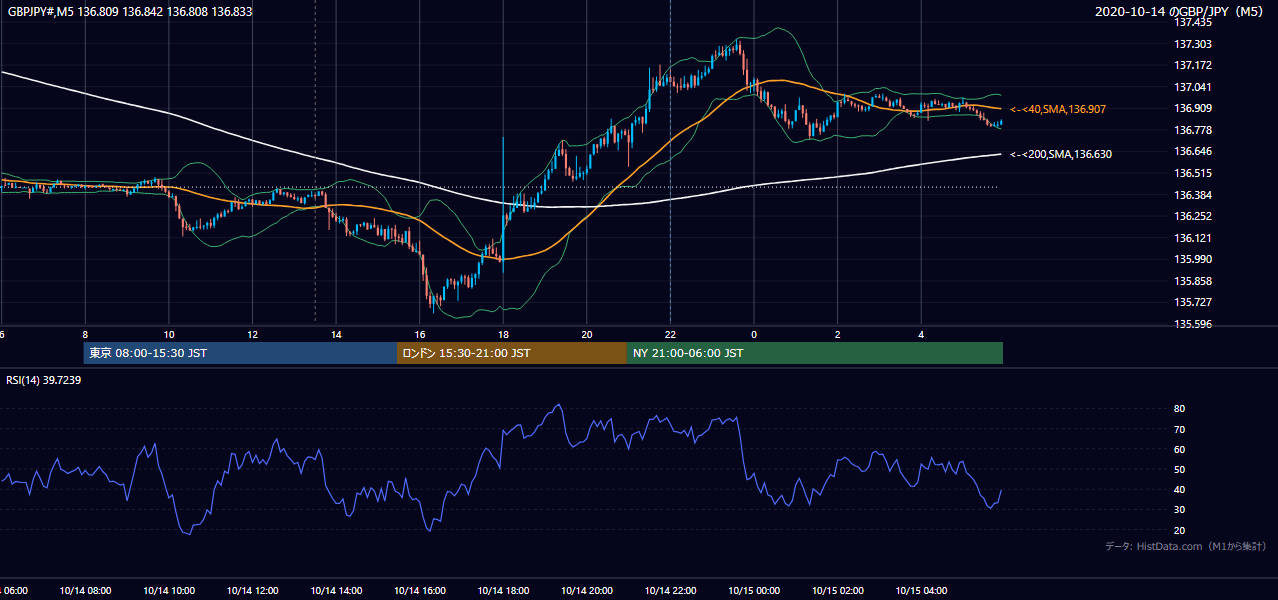Screen dimensions: 1278x600
Task: Click the 136.384 price axis label
Action: (x=1193, y=195)
